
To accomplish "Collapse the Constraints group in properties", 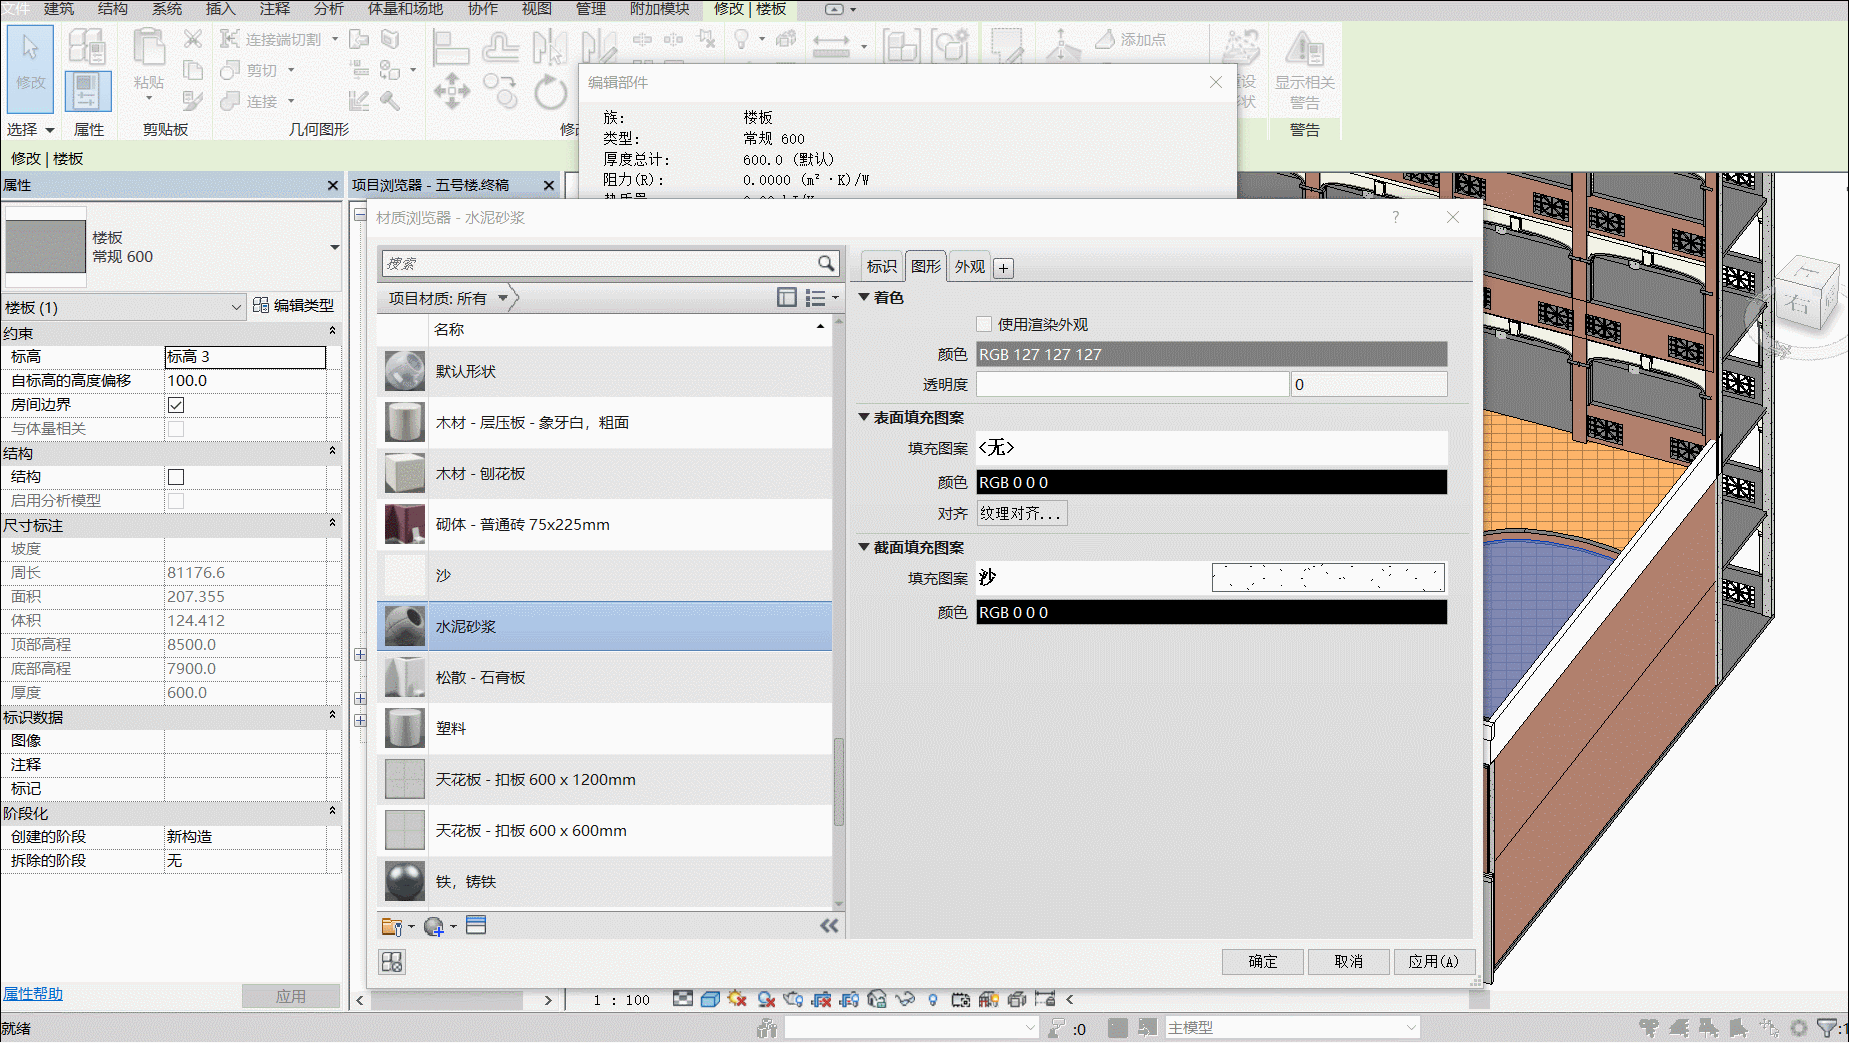I will coord(332,332).
